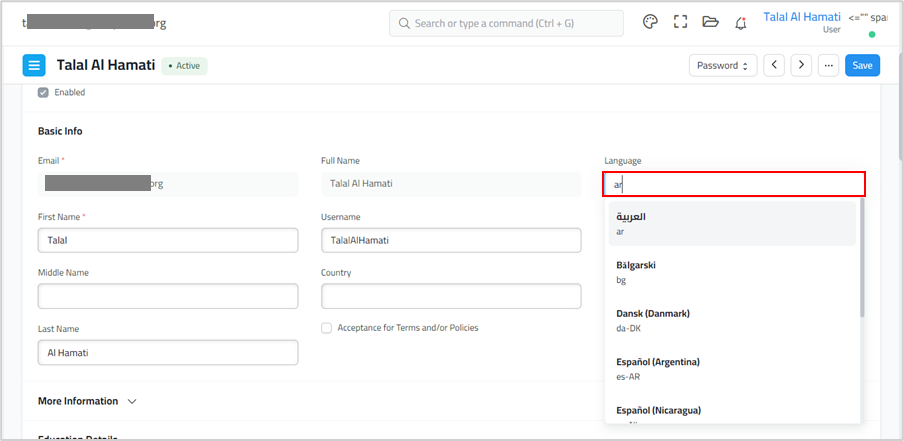Go to previous record arrow
904x441 pixels.
coord(774,65)
